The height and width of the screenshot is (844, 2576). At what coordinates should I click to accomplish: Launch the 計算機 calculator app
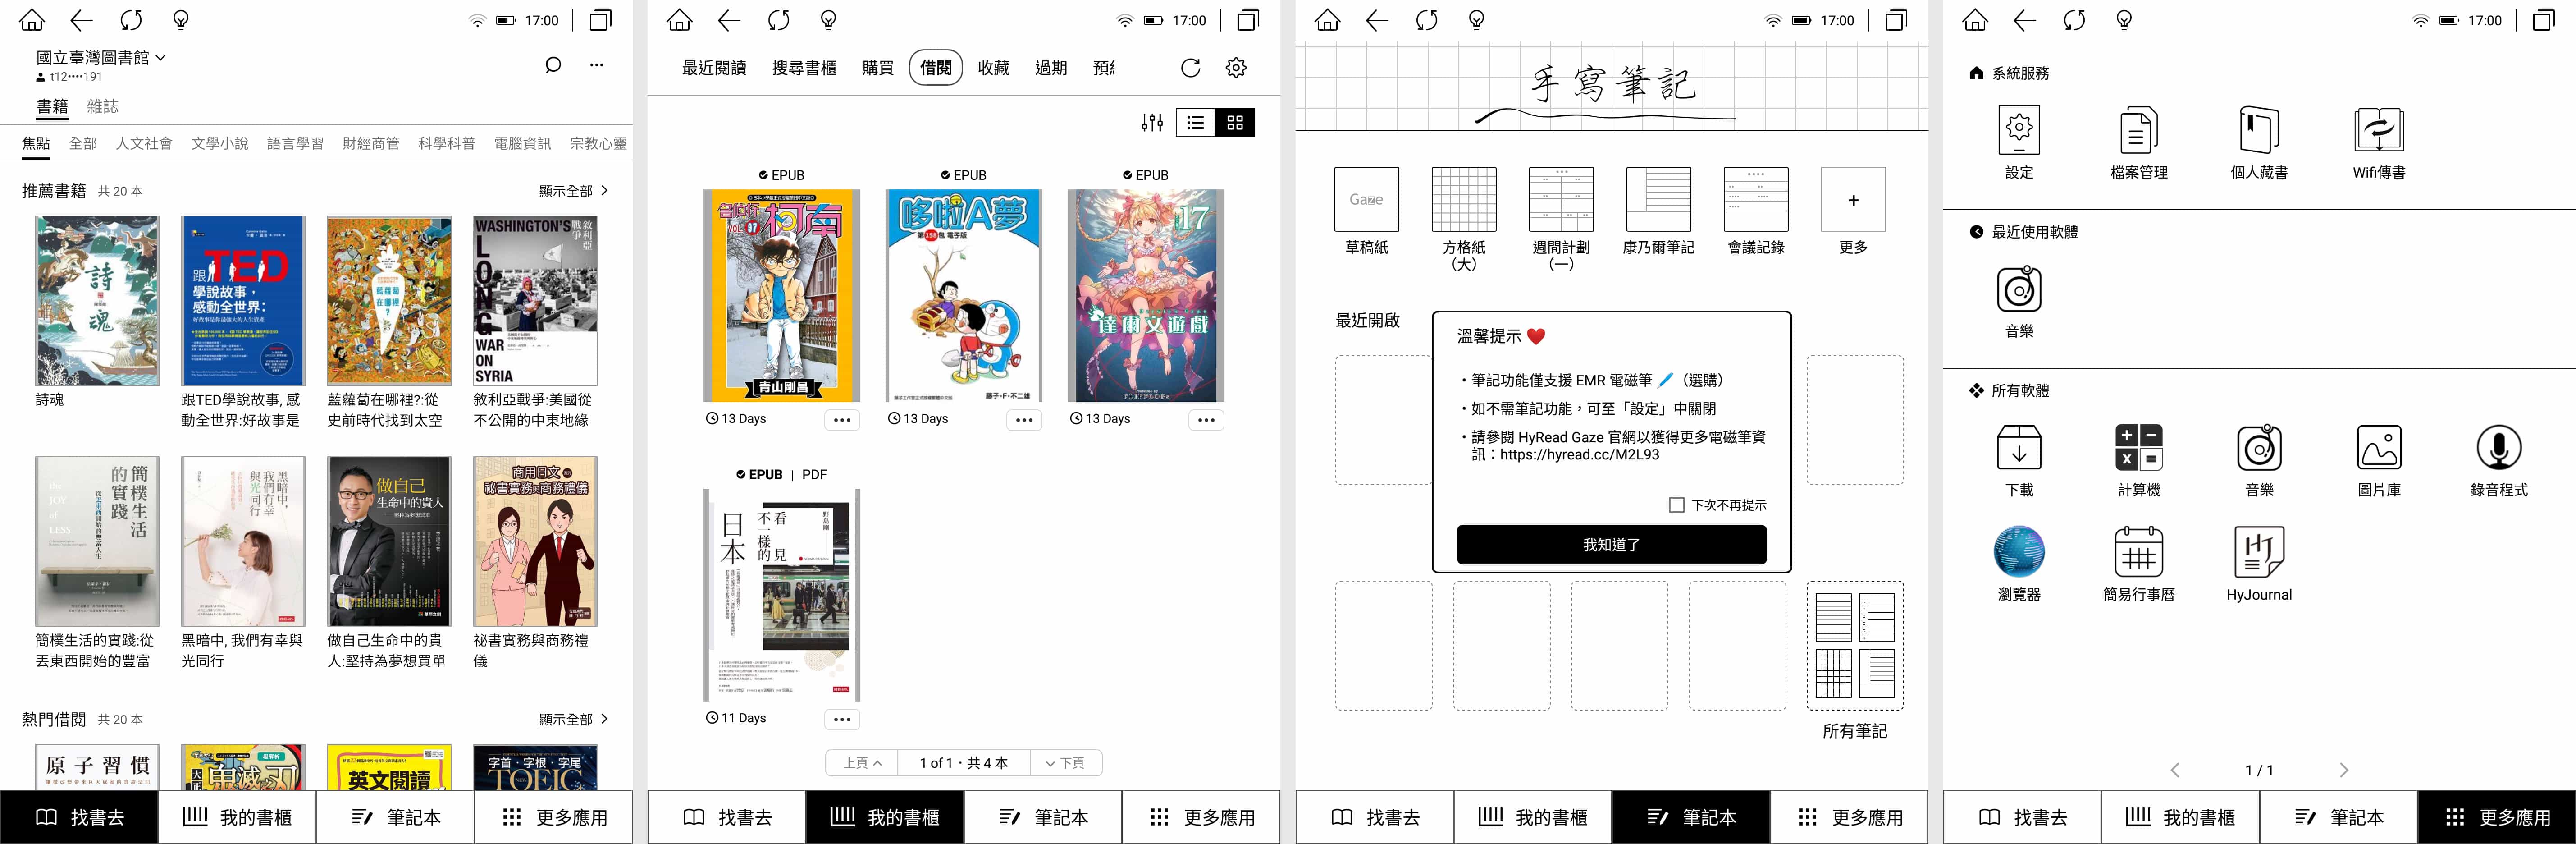[x=2139, y=461]
